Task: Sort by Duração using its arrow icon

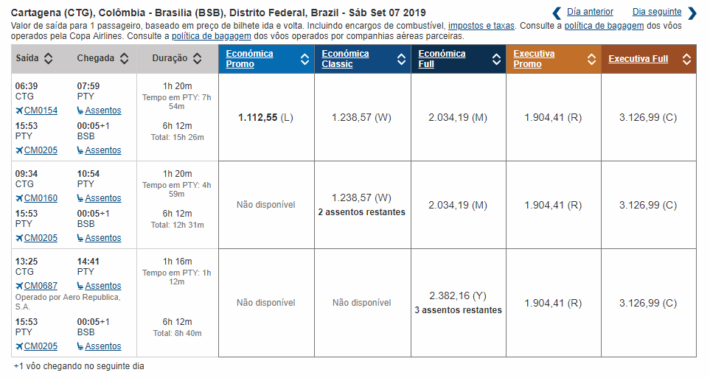Action: tap(197, 58)
